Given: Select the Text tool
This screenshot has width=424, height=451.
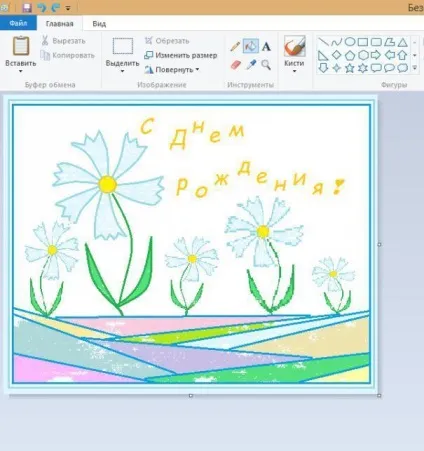Looking at the screenshot, I should click(266, 47).
